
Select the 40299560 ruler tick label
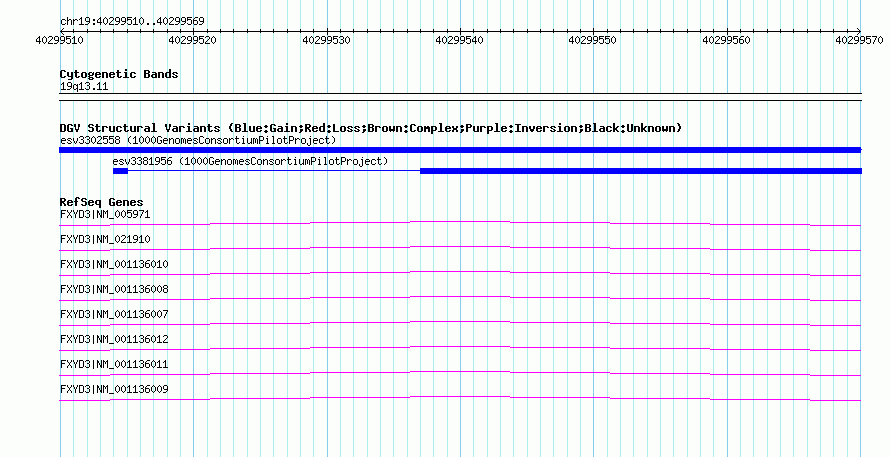tap(726, 40)
